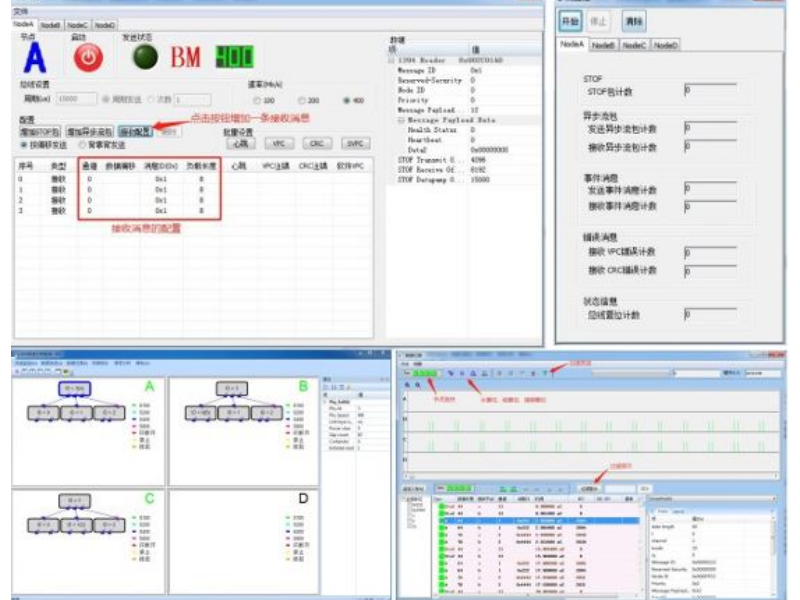Click the root node box in topology panel A

(x=72, y=388)
